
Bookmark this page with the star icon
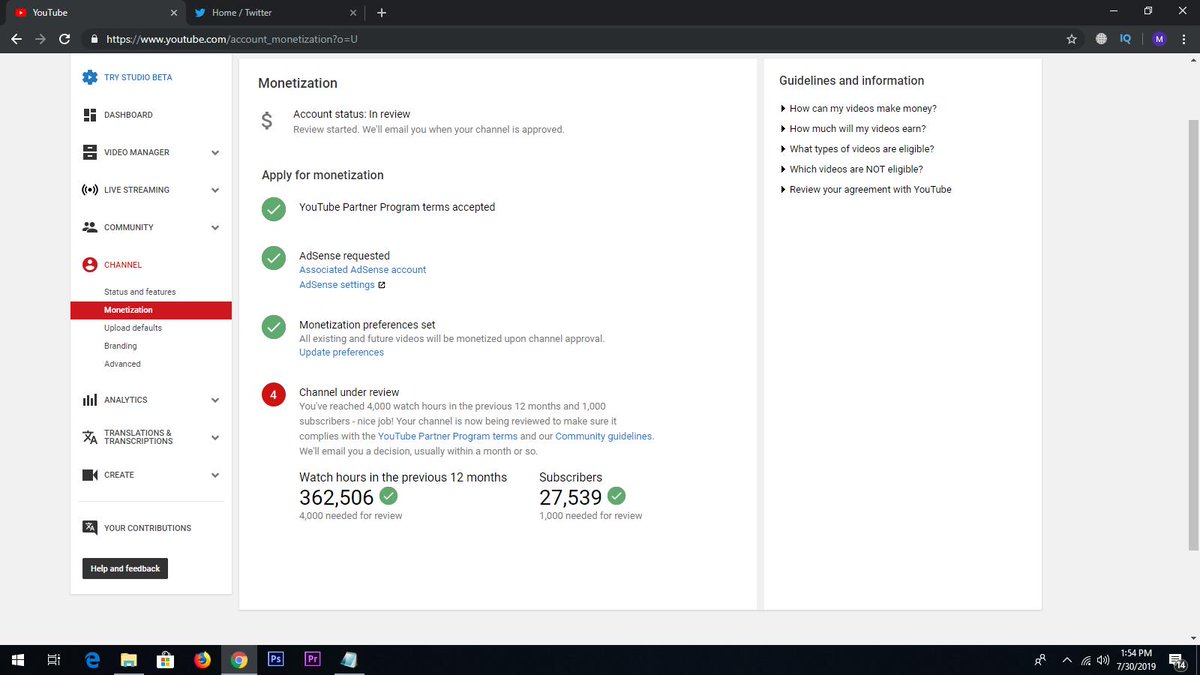1071,39
